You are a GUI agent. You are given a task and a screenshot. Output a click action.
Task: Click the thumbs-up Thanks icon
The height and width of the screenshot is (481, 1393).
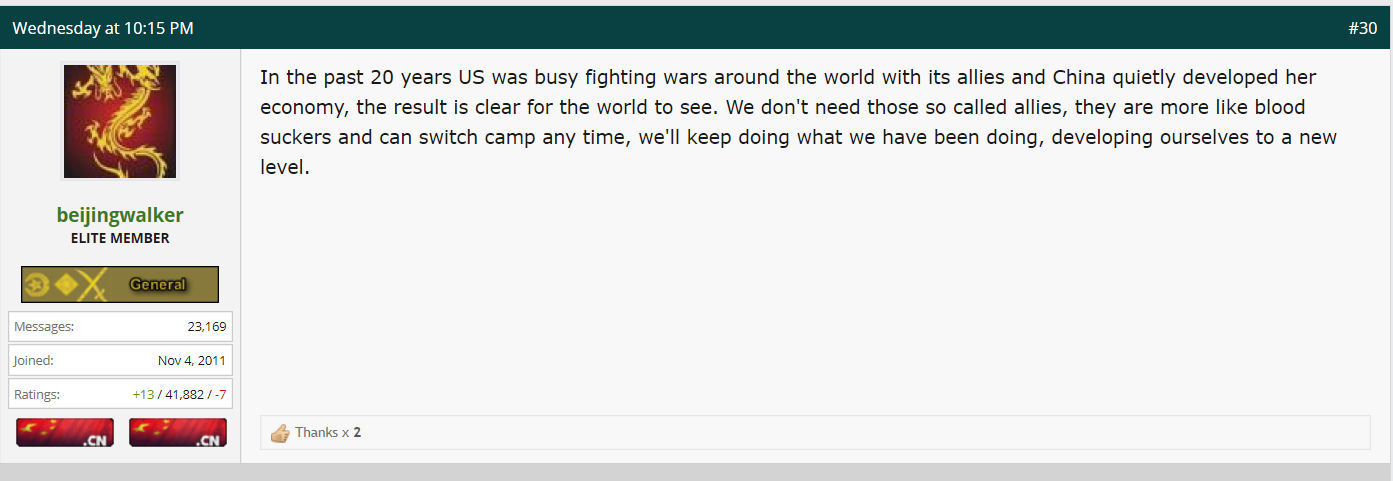click(280, 433)
